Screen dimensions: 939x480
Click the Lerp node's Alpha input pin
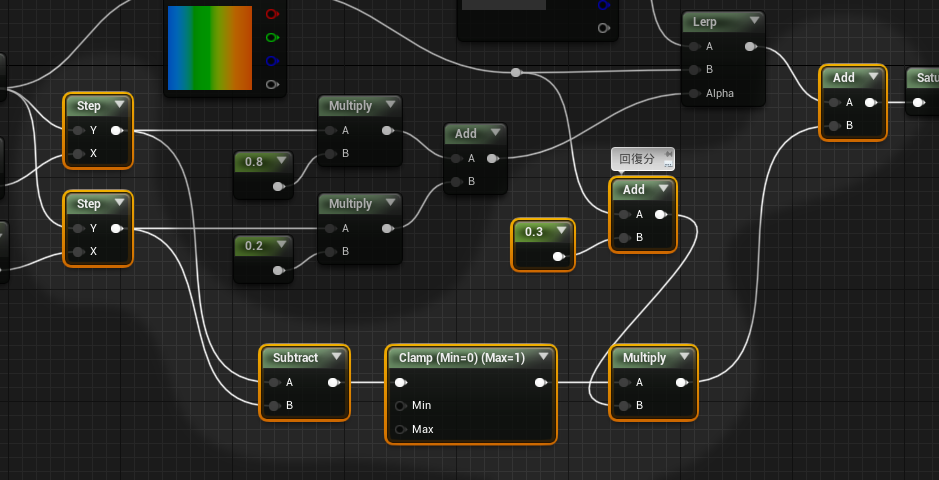click(x=694, y=93)
